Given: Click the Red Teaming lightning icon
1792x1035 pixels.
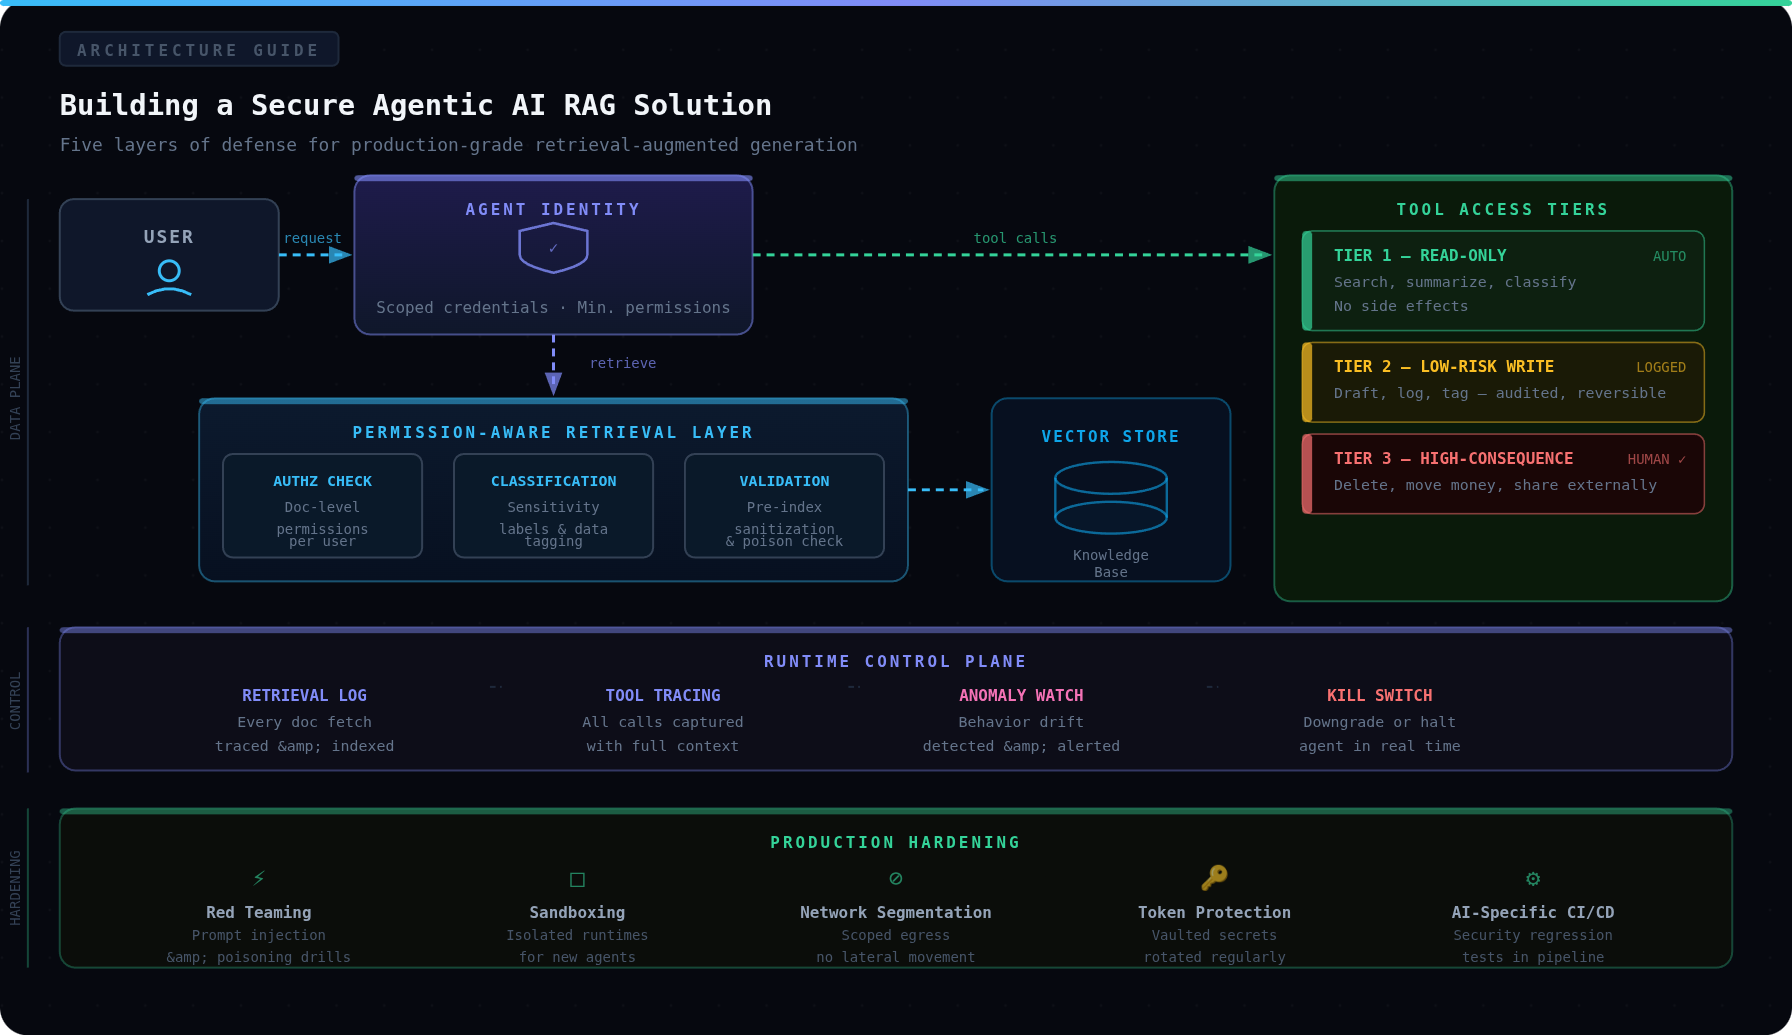Looking at the screenshot, I should click(259, 878).
